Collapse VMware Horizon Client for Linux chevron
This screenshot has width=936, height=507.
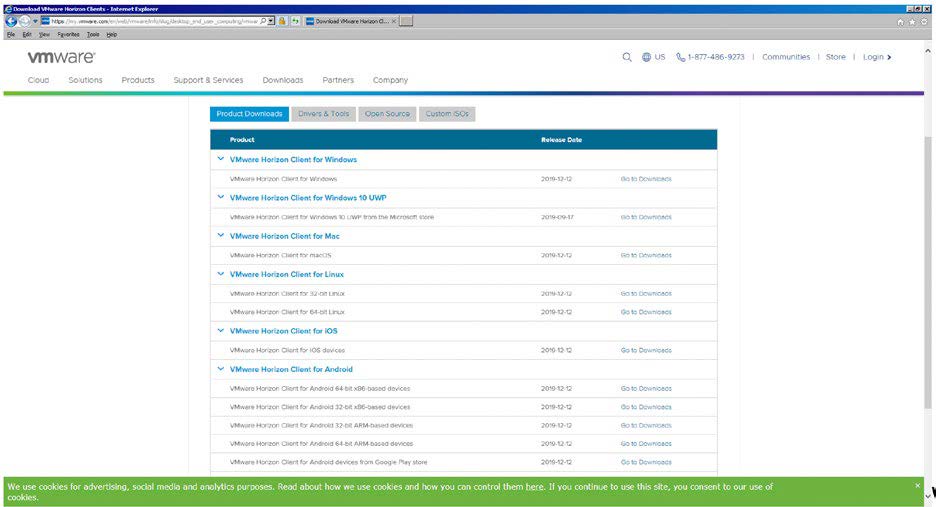pyautogui.click(x=220, y=274)
